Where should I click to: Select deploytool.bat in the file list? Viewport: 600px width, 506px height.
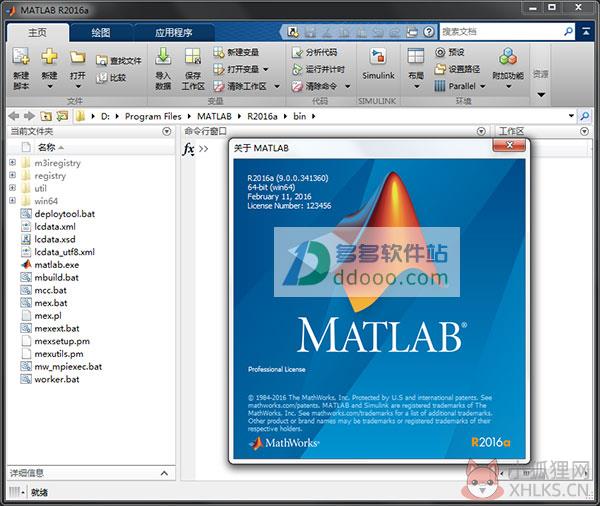[64, 214]
